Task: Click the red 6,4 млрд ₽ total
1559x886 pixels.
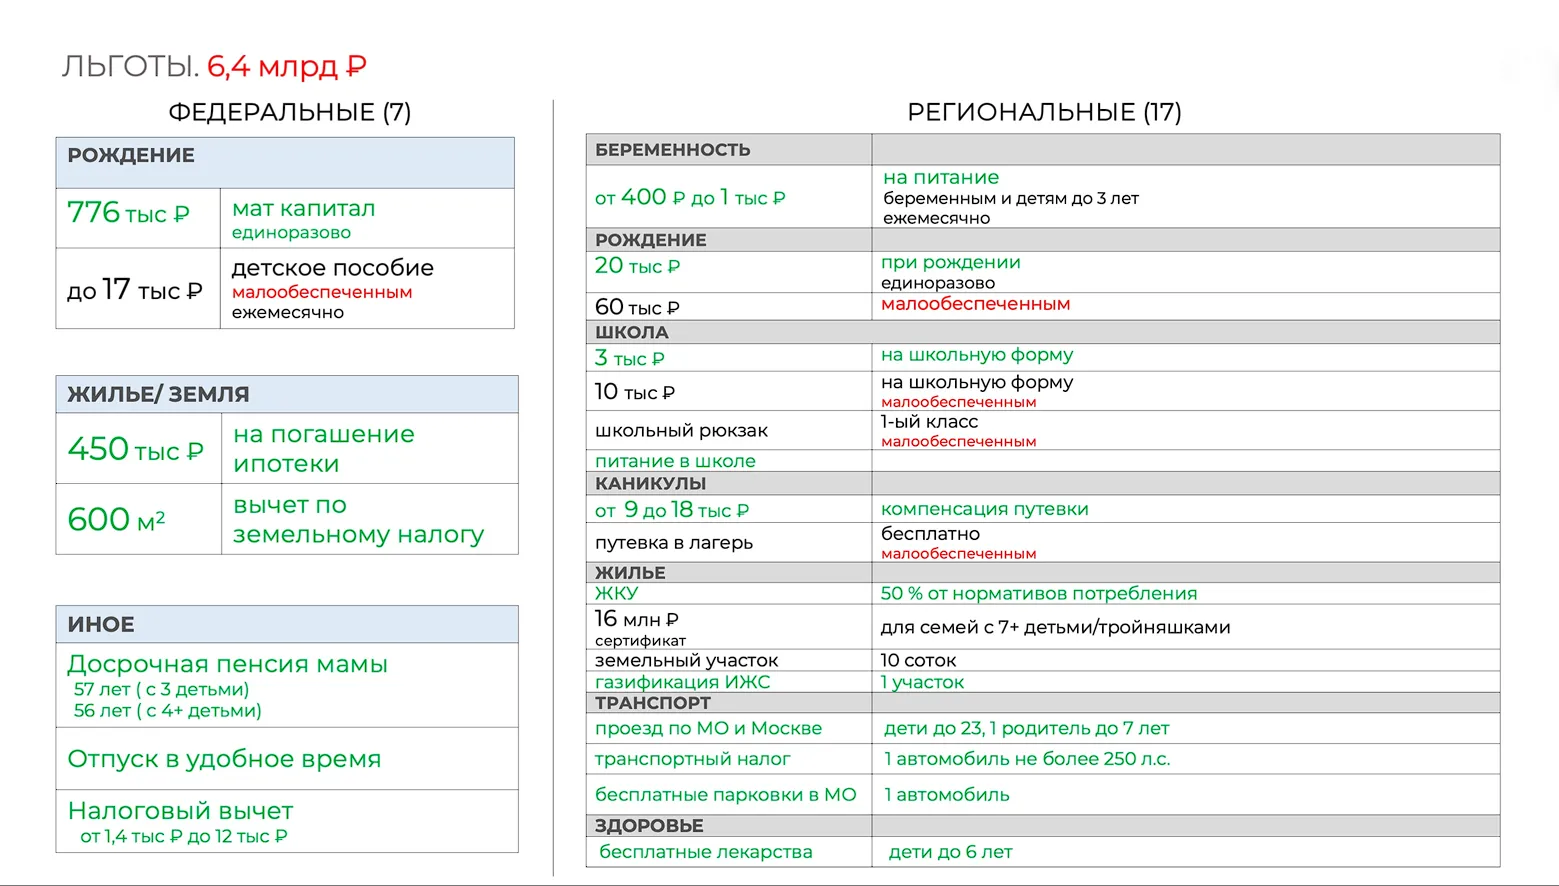Action: point(286,66)
